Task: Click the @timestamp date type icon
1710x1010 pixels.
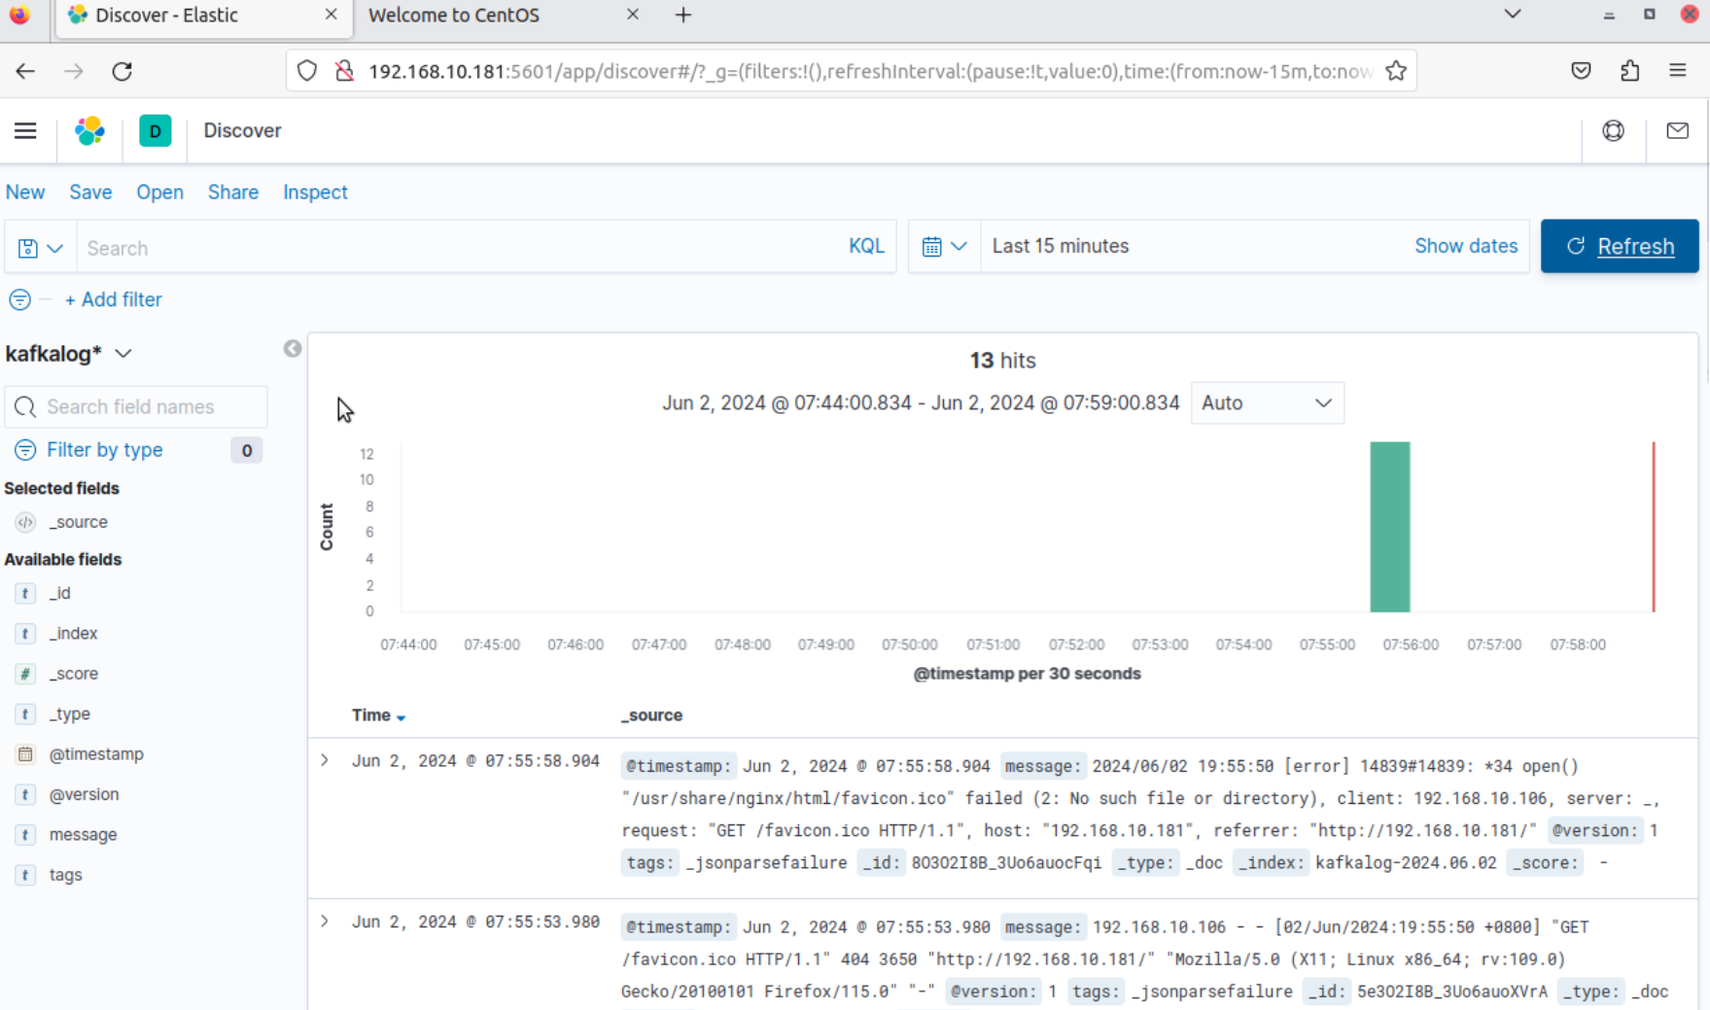Action: [x=25, y=754]
